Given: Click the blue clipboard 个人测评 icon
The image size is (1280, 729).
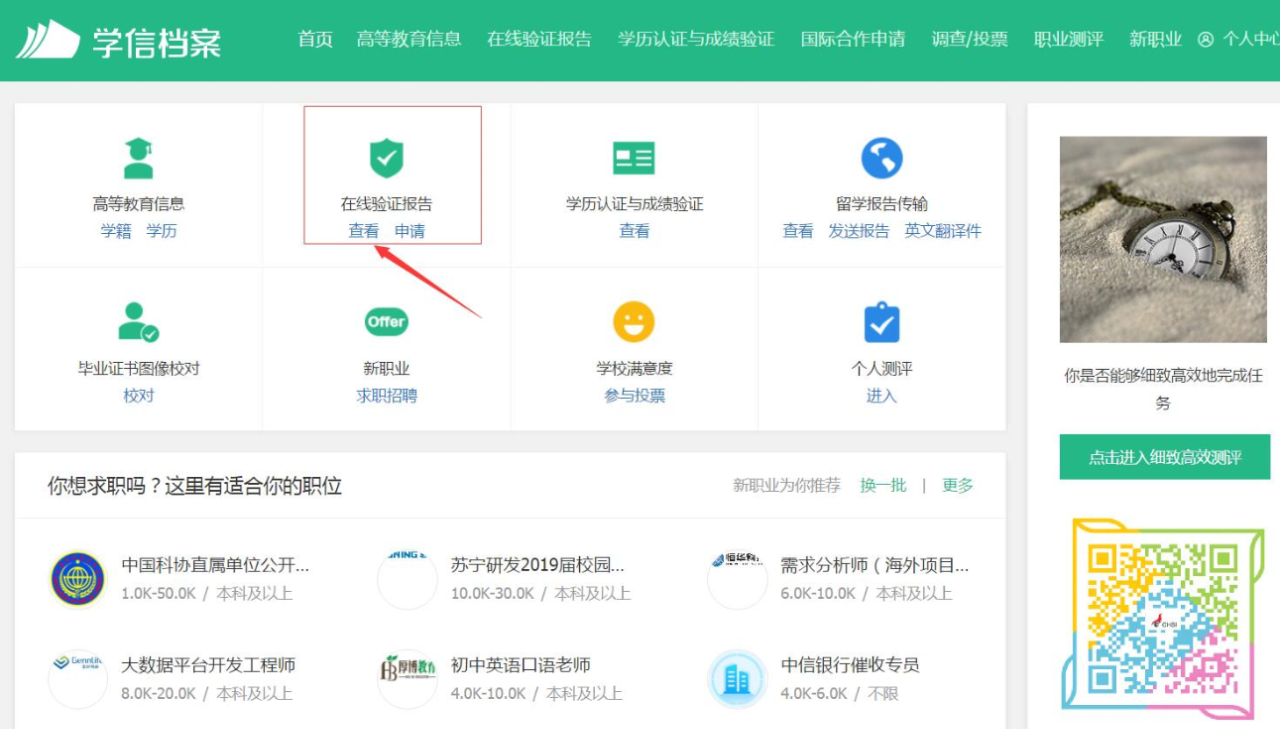Looking at the screenshot, I should tap(881, 322).
